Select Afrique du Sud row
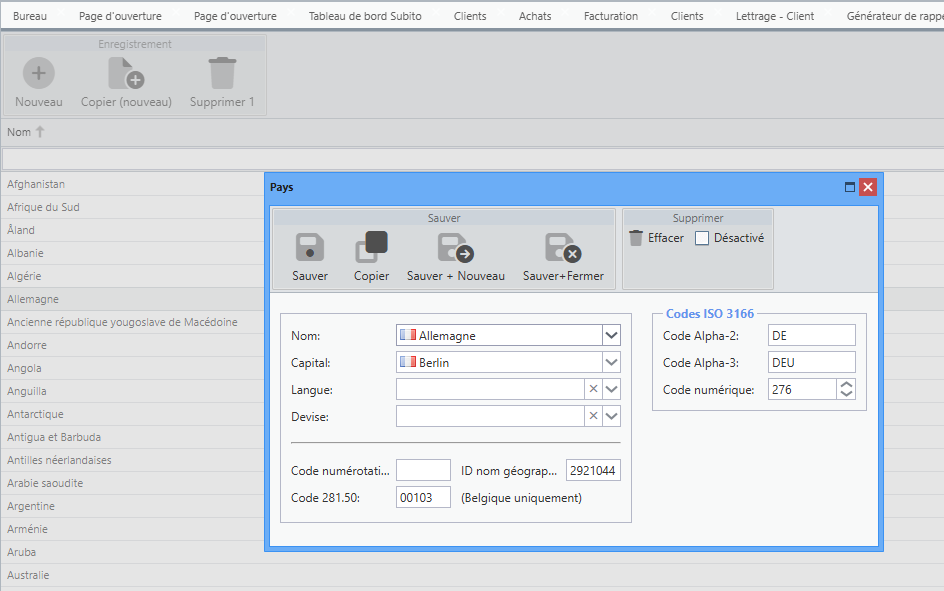The image size is (944, 591). [x=43, y=207]
